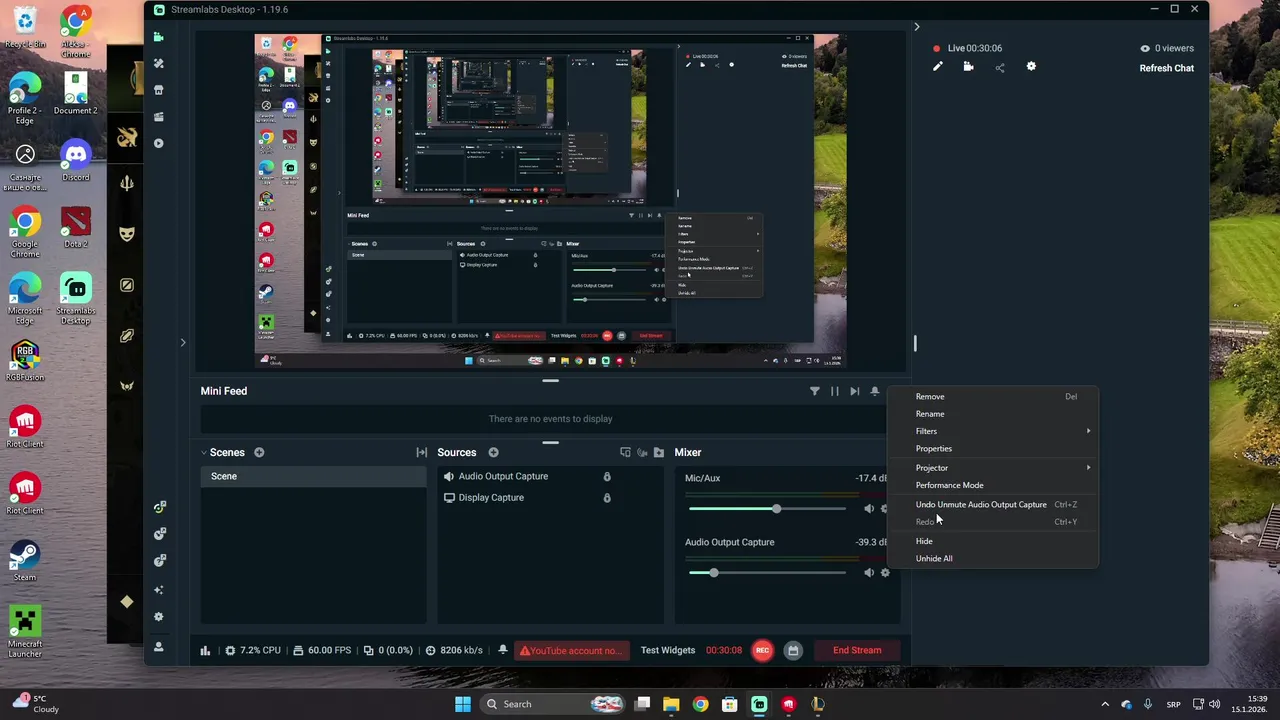
Task: Toggle viewer count eye icon
Action: click(x=1145, y=48)
